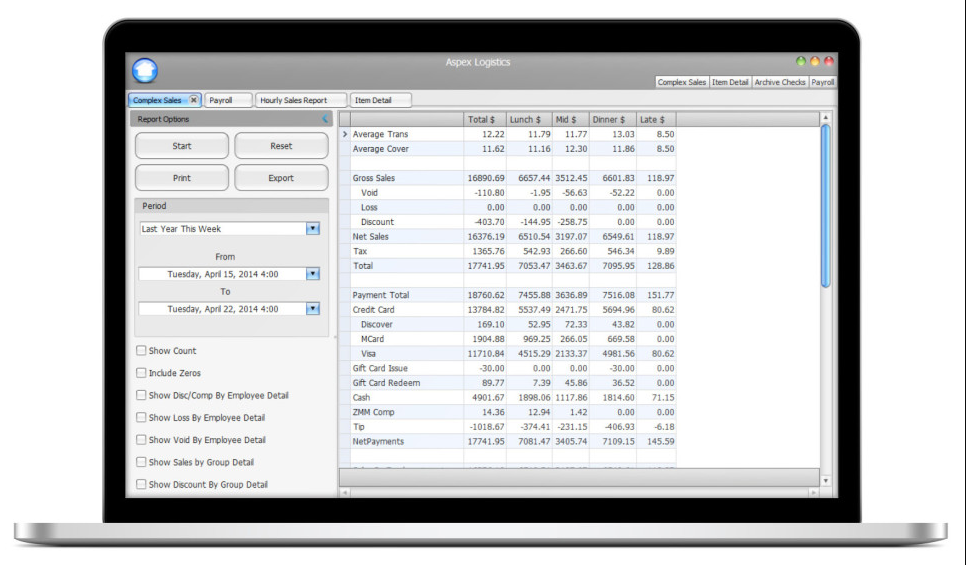Click the green window control button
Screen dimensions: 966x565
pos(801,61)
